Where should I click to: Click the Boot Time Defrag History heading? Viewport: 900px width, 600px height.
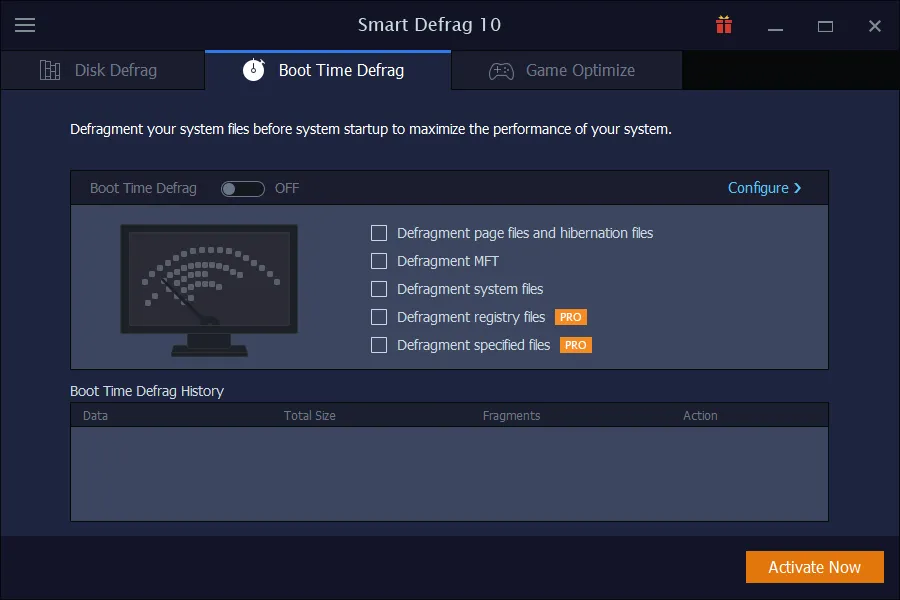(147, 391)
